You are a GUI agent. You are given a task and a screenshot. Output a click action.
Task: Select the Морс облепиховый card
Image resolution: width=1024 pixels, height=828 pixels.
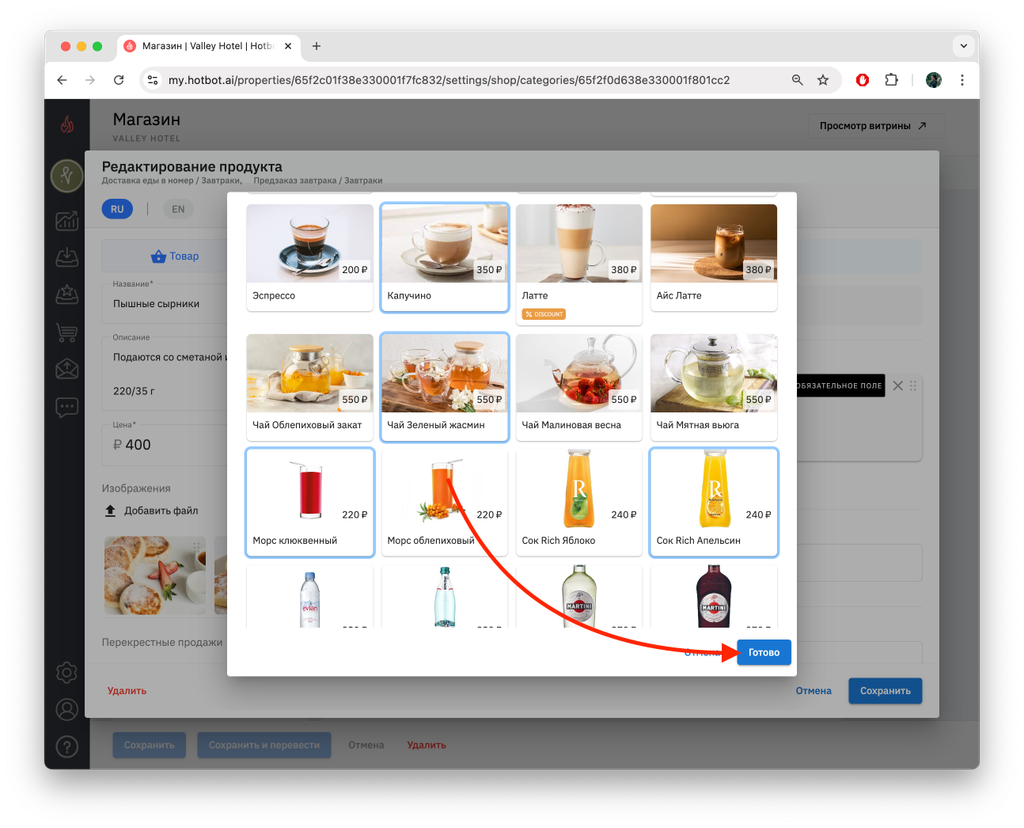(x=444, y=502)
